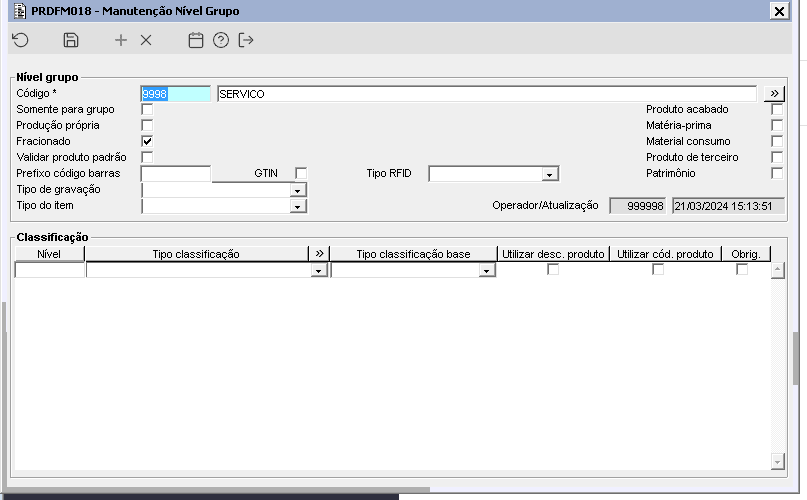Image resolution: width=807 pixels, height=500 pixels.
Task: Click the Tipo classificação column header
Action: 196,254
